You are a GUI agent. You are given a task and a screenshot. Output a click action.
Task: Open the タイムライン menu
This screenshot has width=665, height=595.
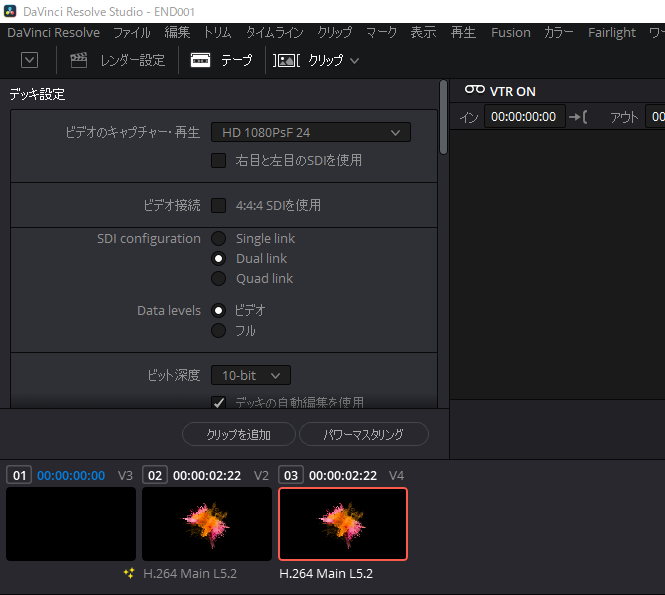(274, 32)
